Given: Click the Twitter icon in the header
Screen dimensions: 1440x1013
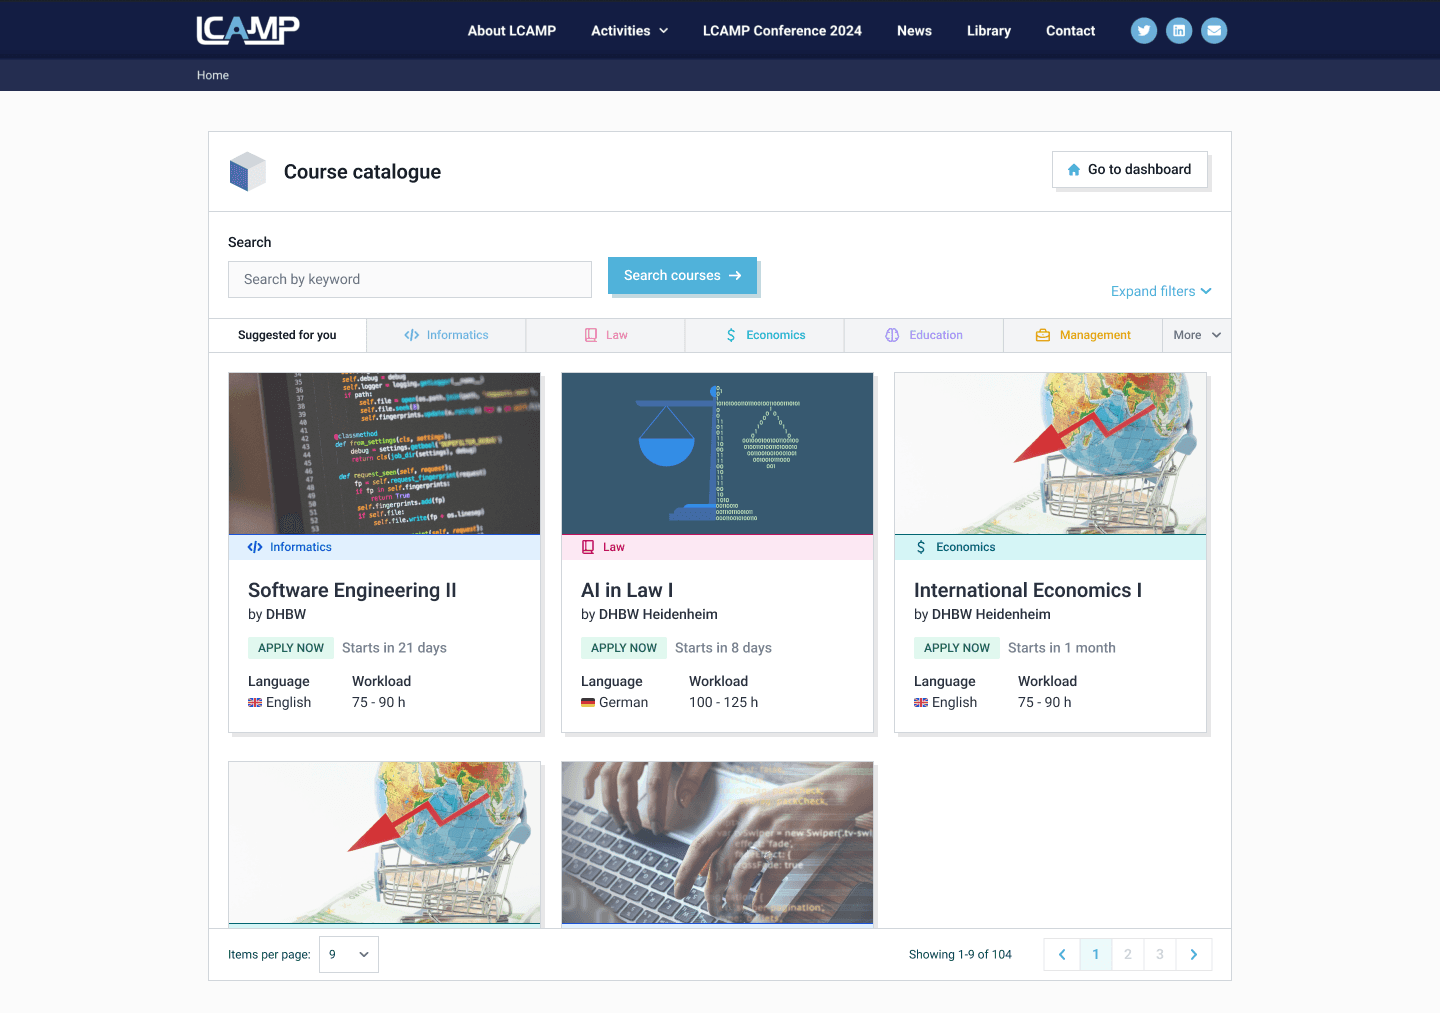Looking at the screenshot, I should coord(1143,30).
